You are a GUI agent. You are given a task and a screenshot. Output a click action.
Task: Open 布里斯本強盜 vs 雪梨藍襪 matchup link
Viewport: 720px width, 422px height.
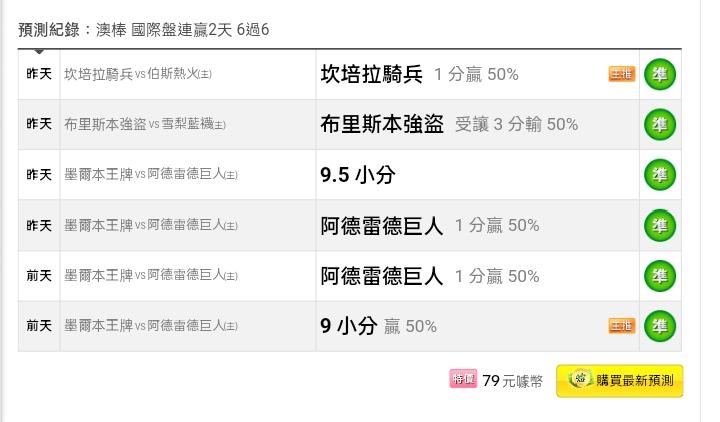tap(145, 124)
